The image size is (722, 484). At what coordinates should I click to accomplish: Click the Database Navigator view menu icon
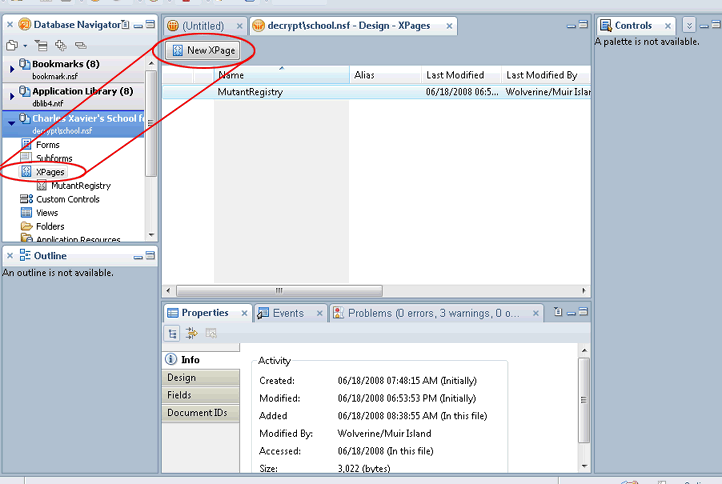(125, 25)
